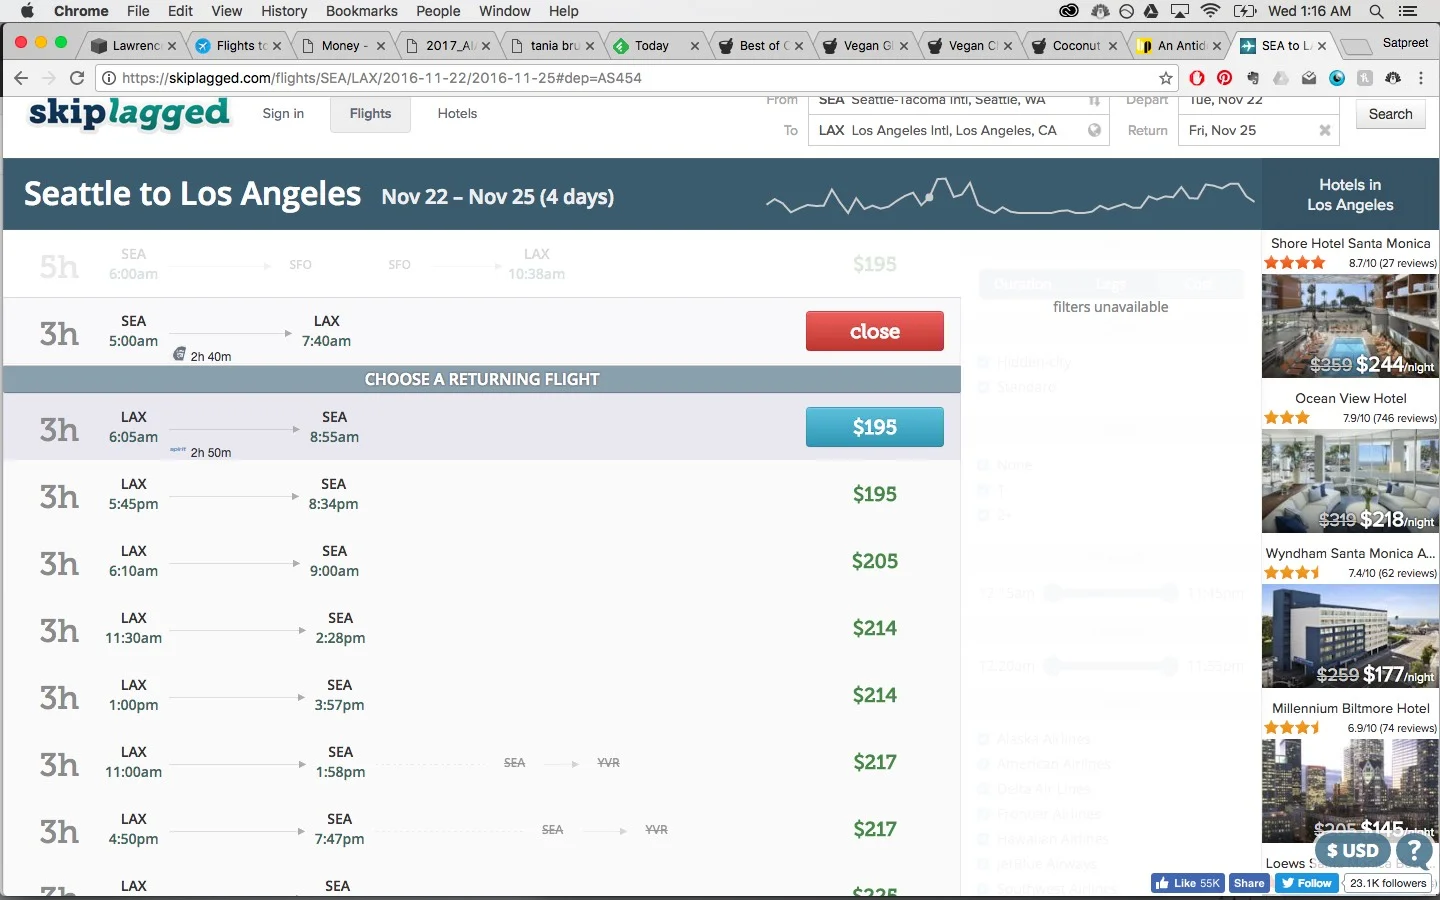Close the 'SEA to L' tab
The image size is (1440, 900).
(1322, 46)
